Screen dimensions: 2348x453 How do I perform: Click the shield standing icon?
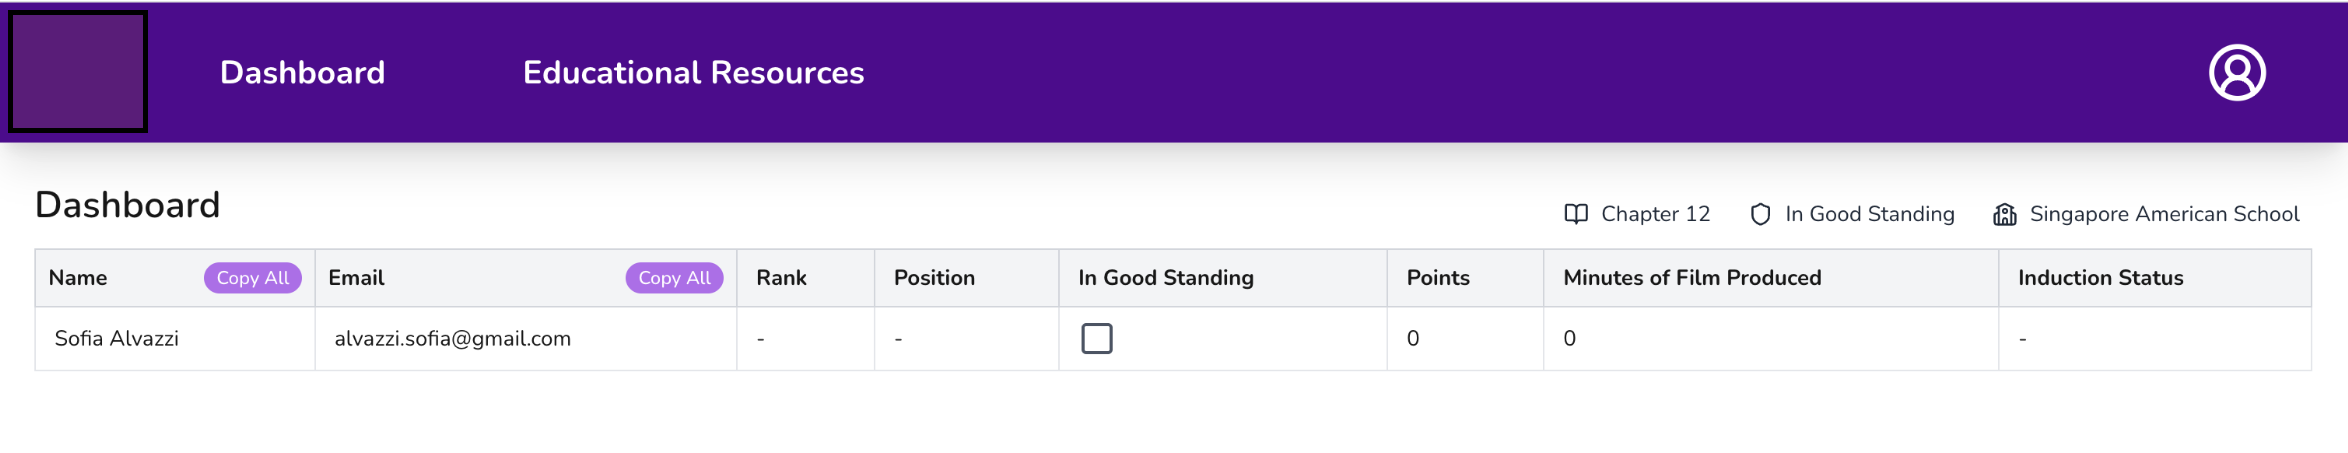1760,214
